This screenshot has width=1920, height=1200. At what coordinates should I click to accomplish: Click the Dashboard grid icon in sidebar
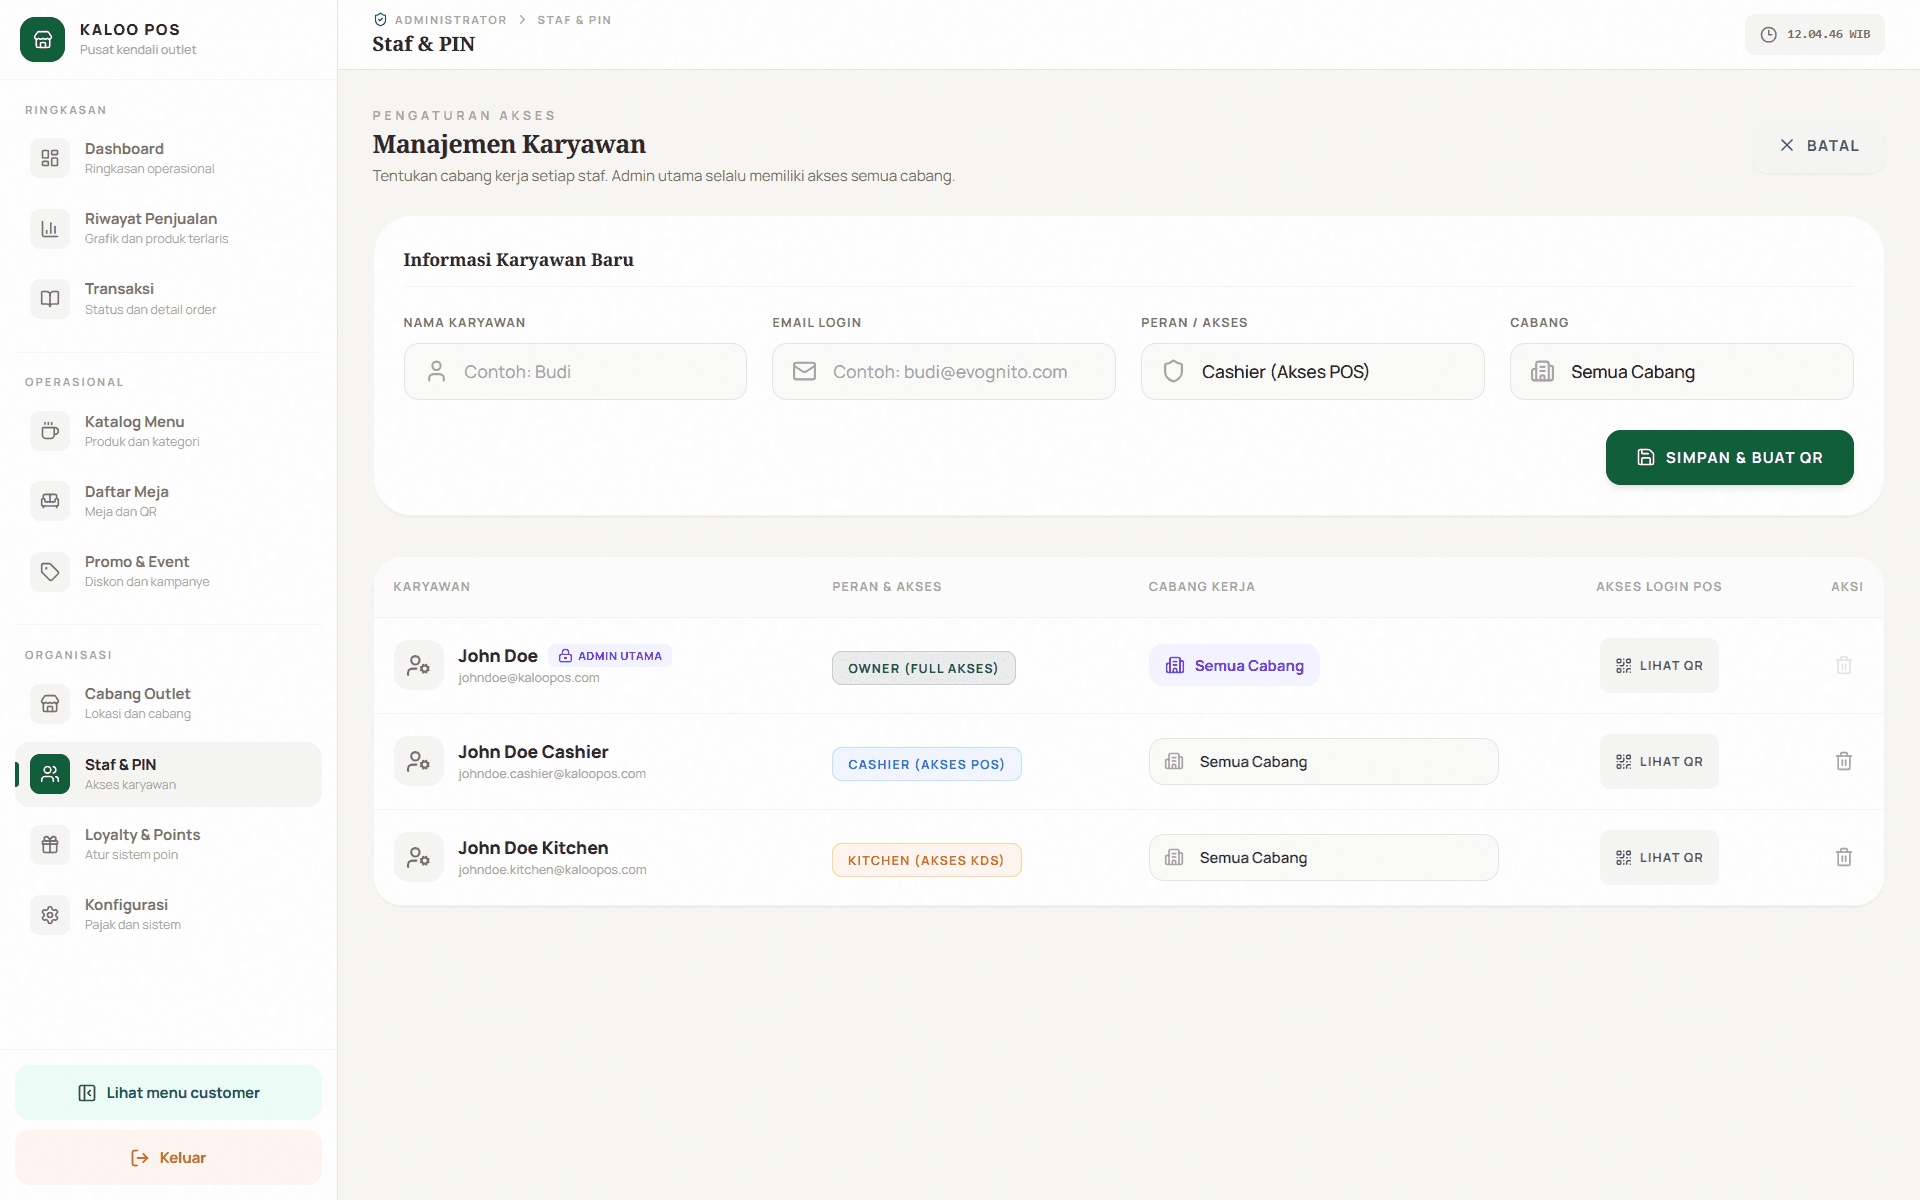pyautogui.click(x=50, y=158)
